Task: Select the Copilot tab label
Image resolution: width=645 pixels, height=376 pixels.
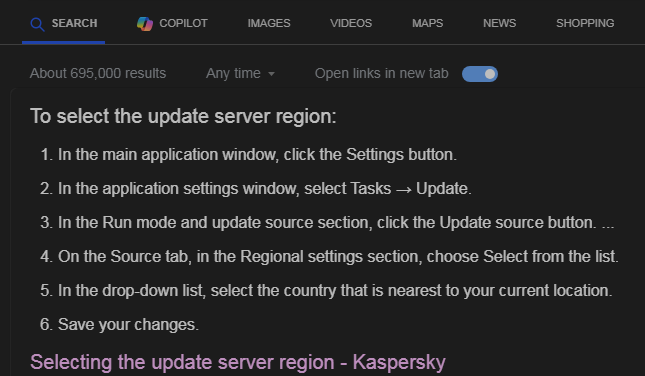Action: tap(183, 23)
